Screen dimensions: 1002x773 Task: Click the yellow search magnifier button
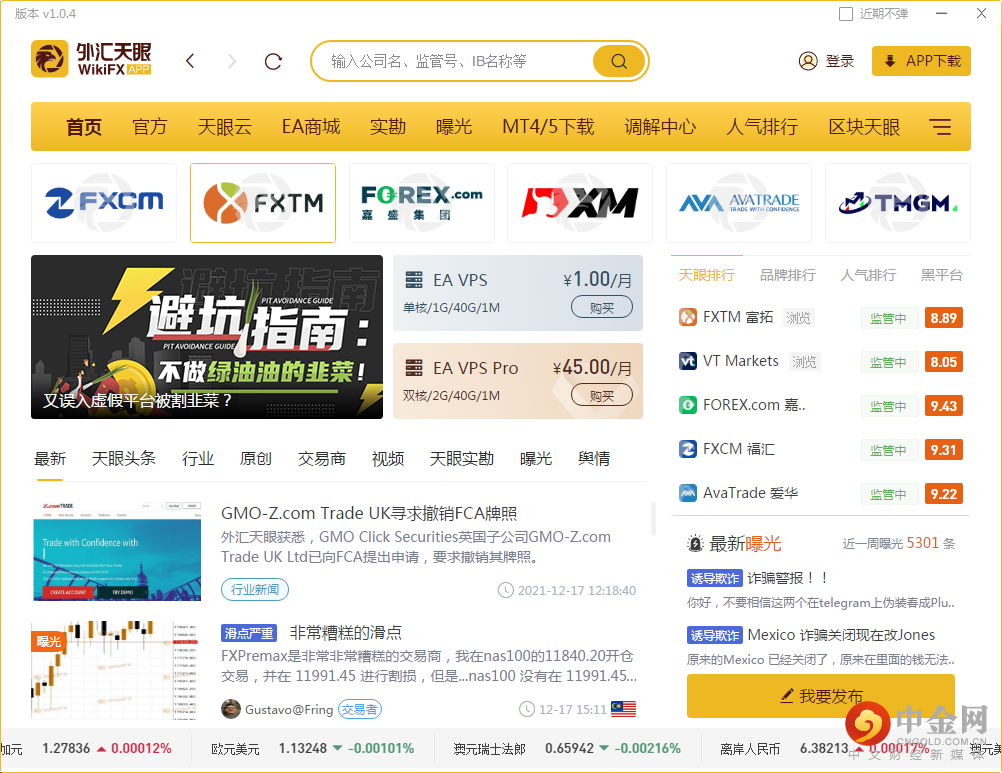(x=619, y=61)
